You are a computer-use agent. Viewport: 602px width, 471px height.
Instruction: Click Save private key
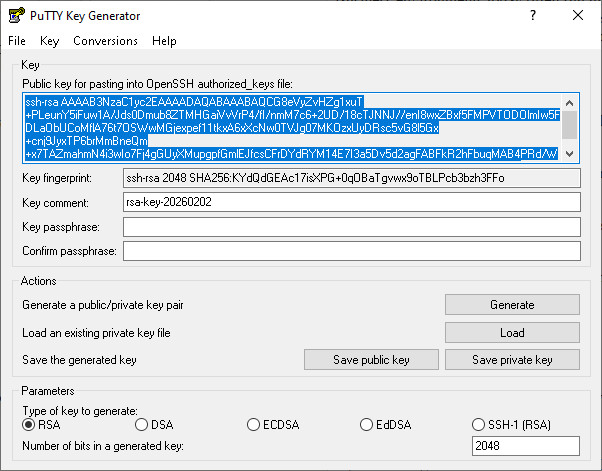[512, 360]
